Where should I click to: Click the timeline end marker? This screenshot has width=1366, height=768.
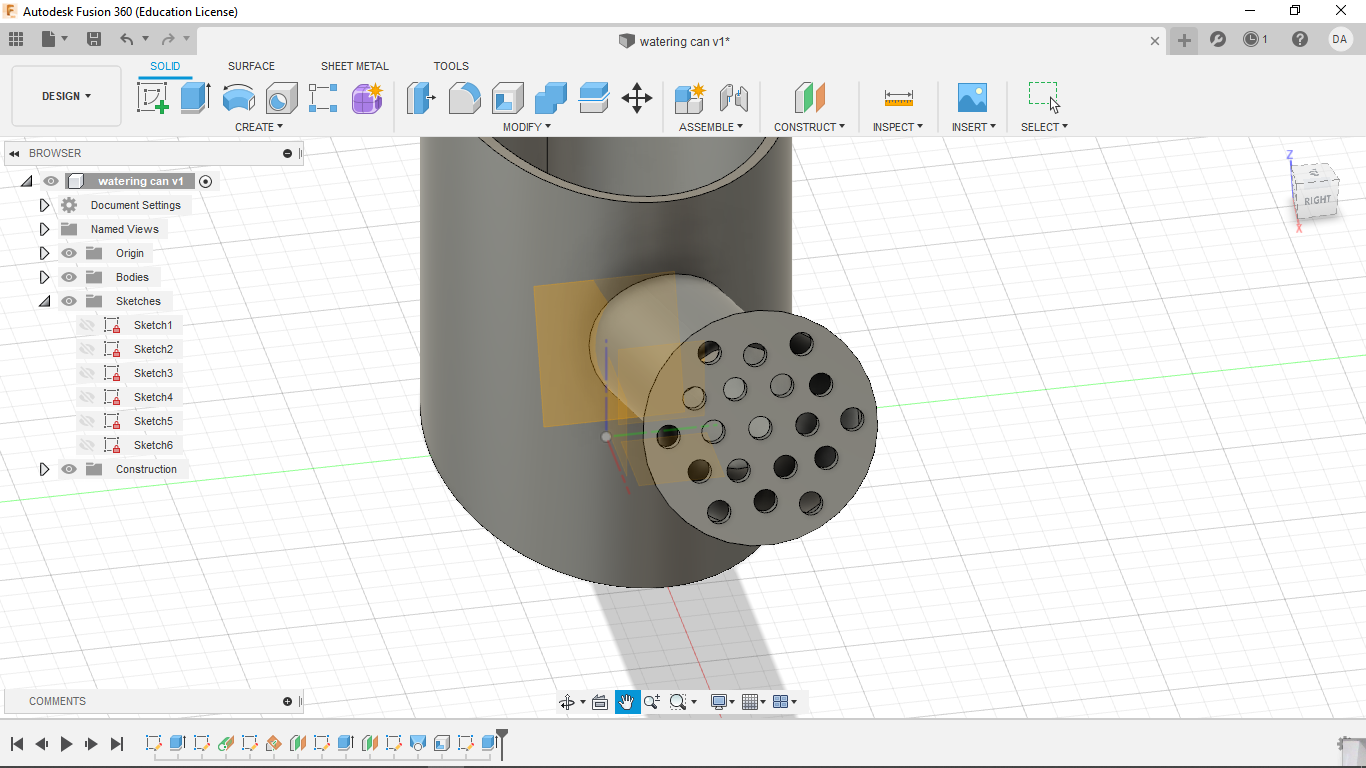click(x=502, y=743)
